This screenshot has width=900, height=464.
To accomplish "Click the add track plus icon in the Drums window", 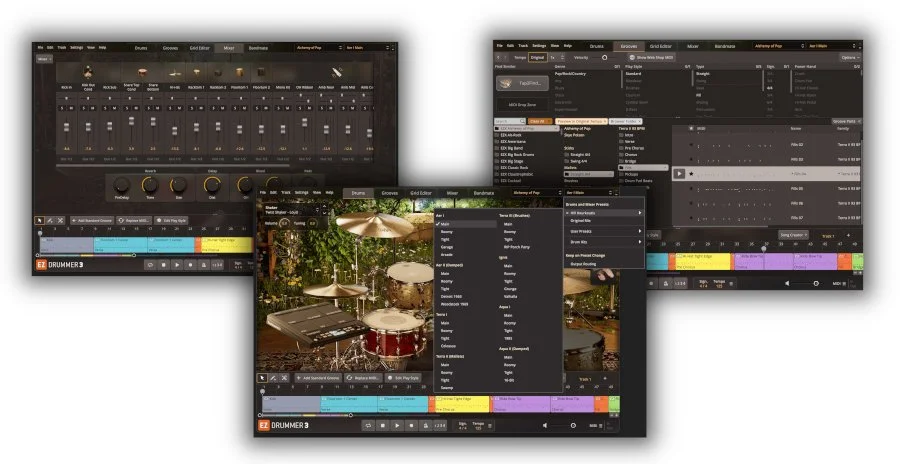I will tap(605, 378).
